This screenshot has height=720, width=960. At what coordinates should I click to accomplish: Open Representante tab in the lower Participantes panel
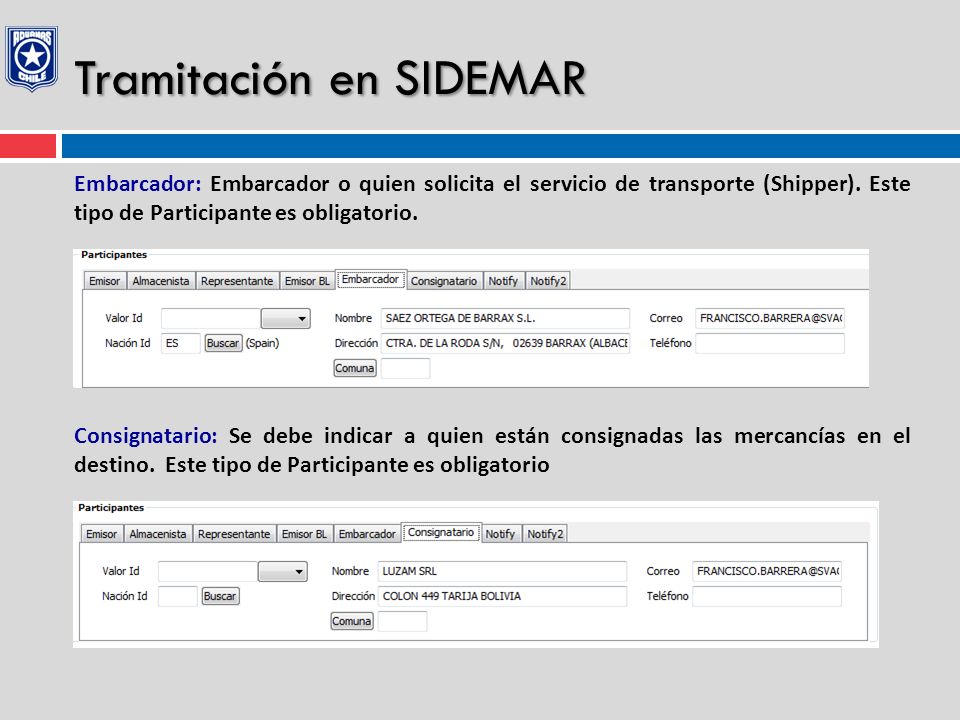coord(234,534)
